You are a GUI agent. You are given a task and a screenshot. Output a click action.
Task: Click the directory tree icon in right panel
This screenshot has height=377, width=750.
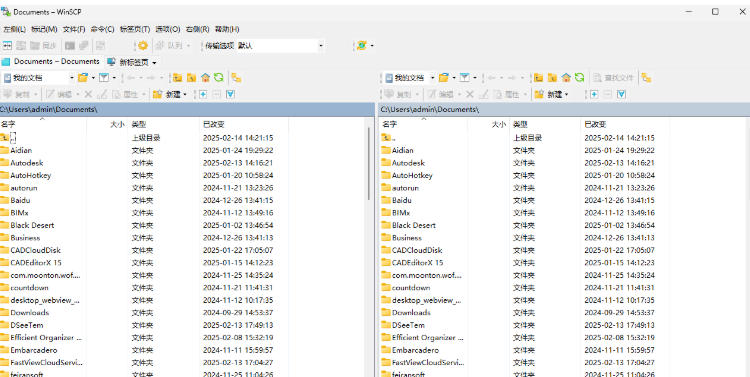pos(646,78)
